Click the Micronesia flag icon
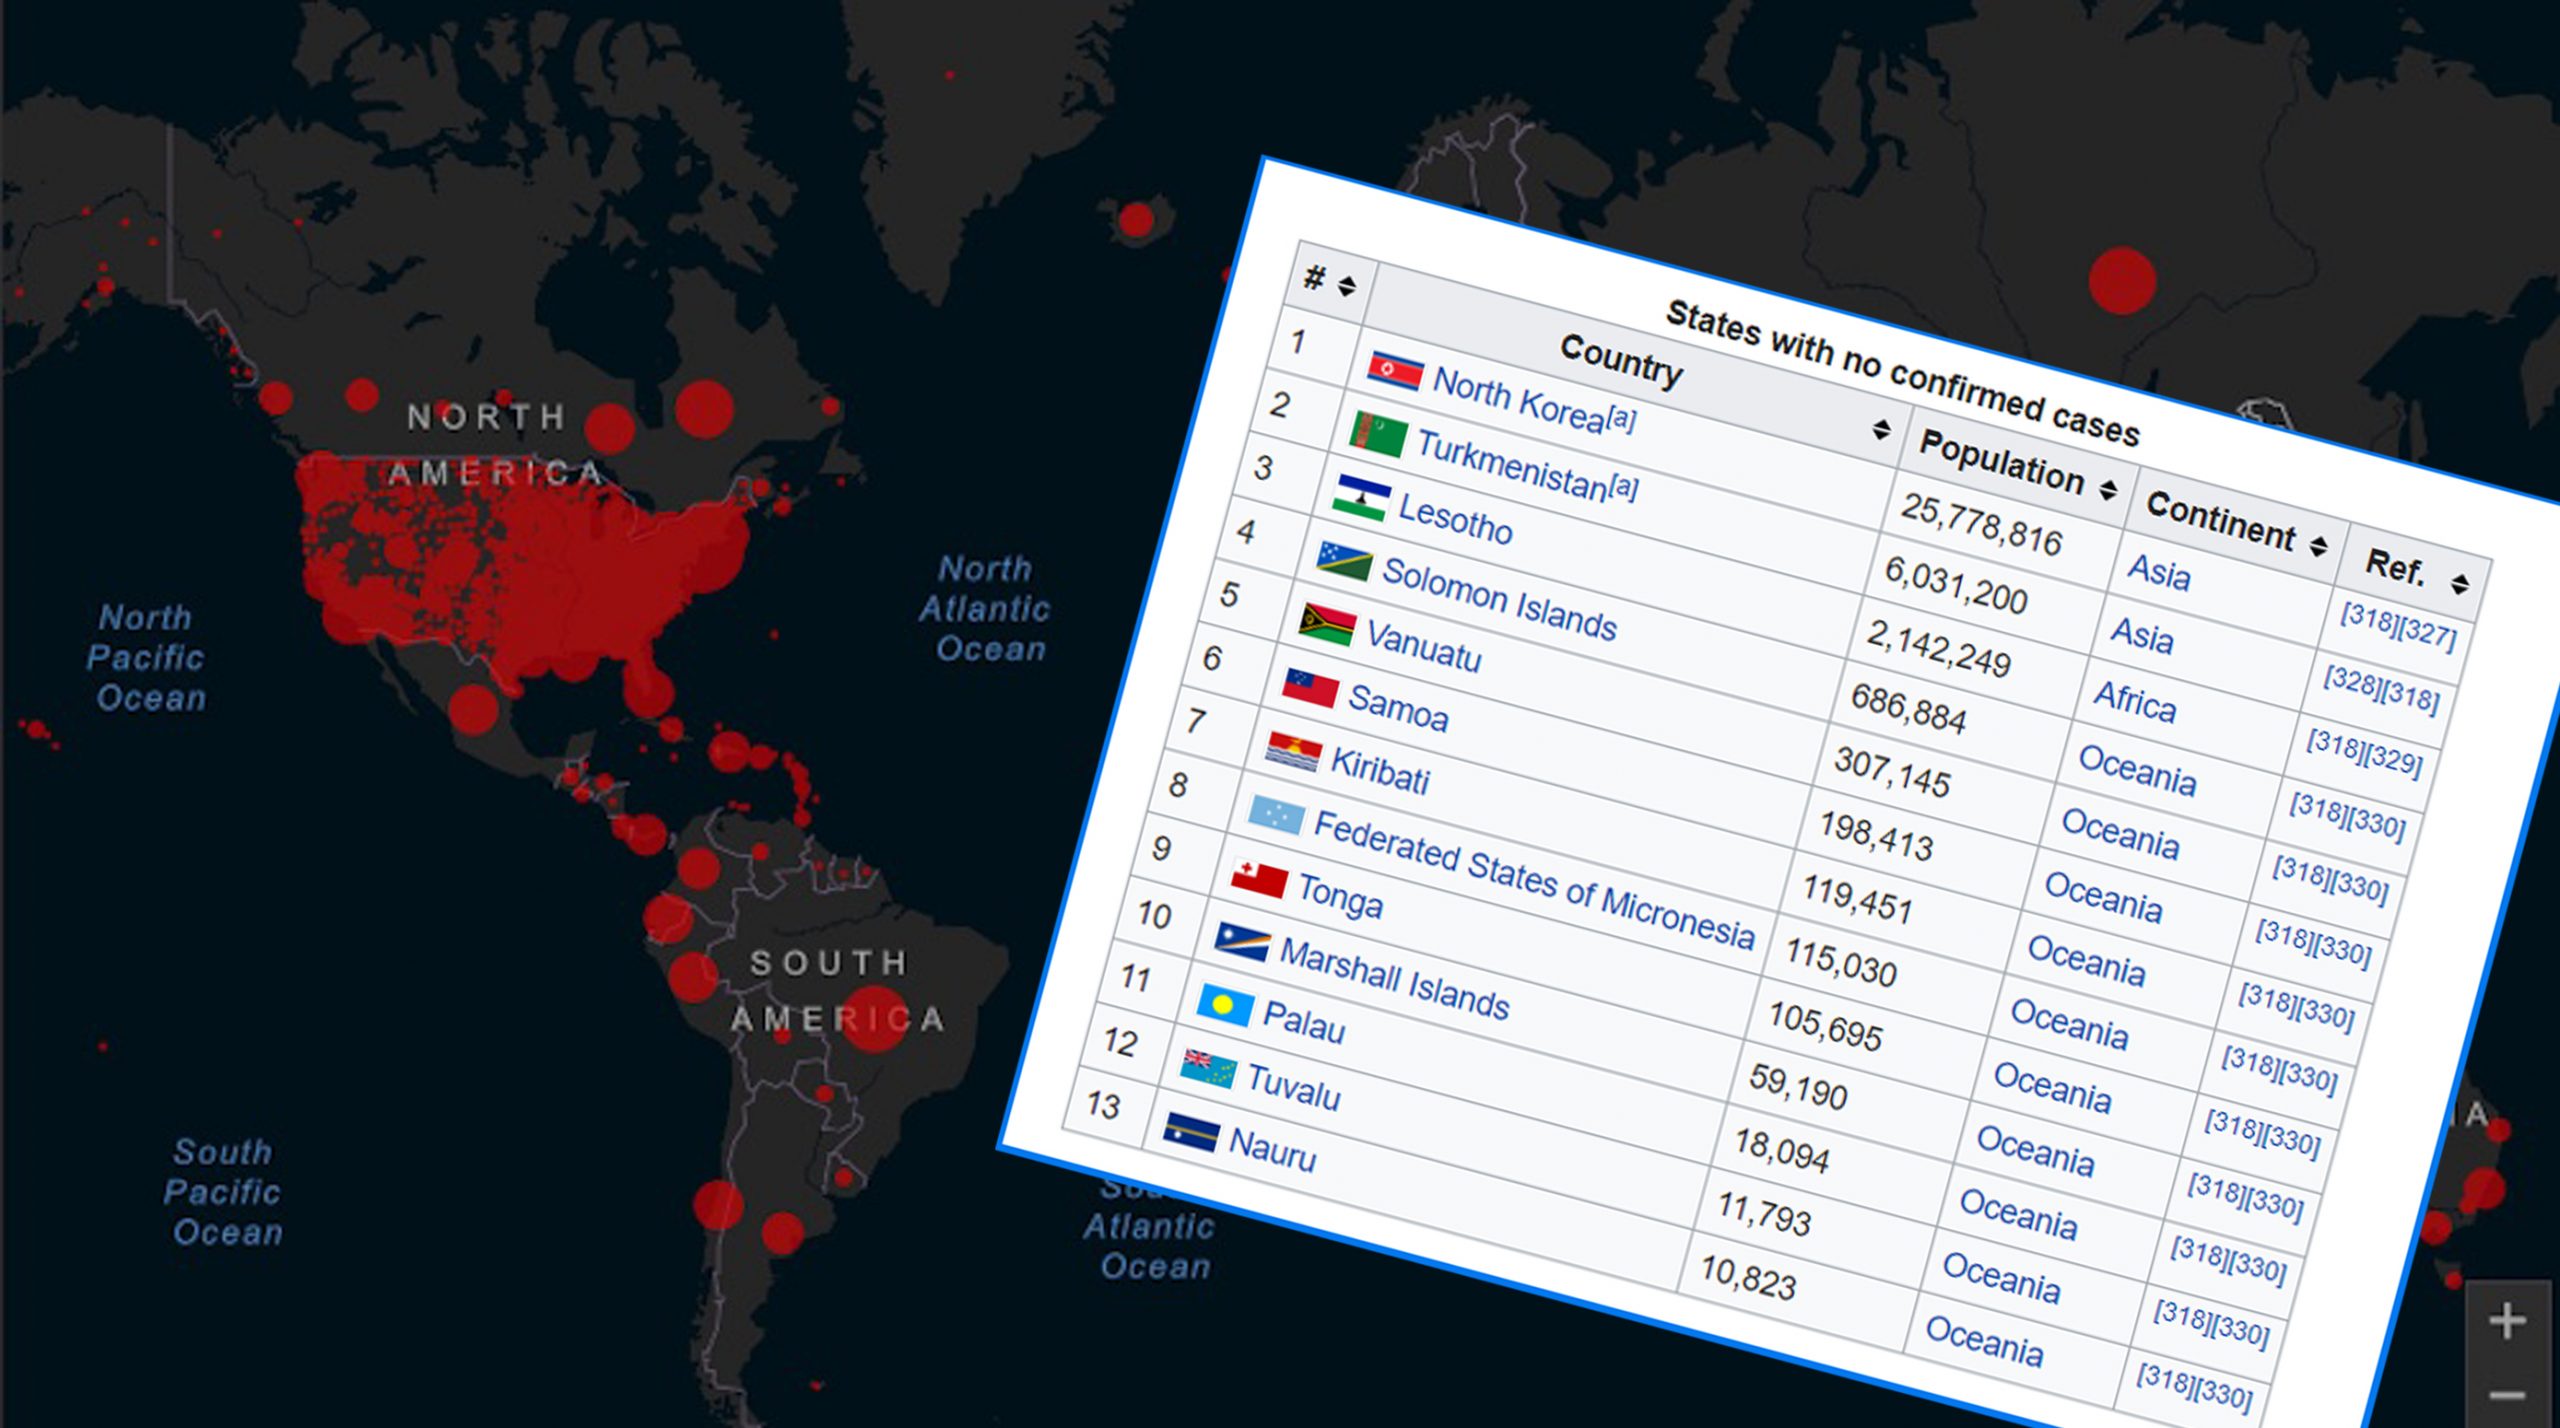This screenshot has width=2560, height=1428. pos(1276,814)
